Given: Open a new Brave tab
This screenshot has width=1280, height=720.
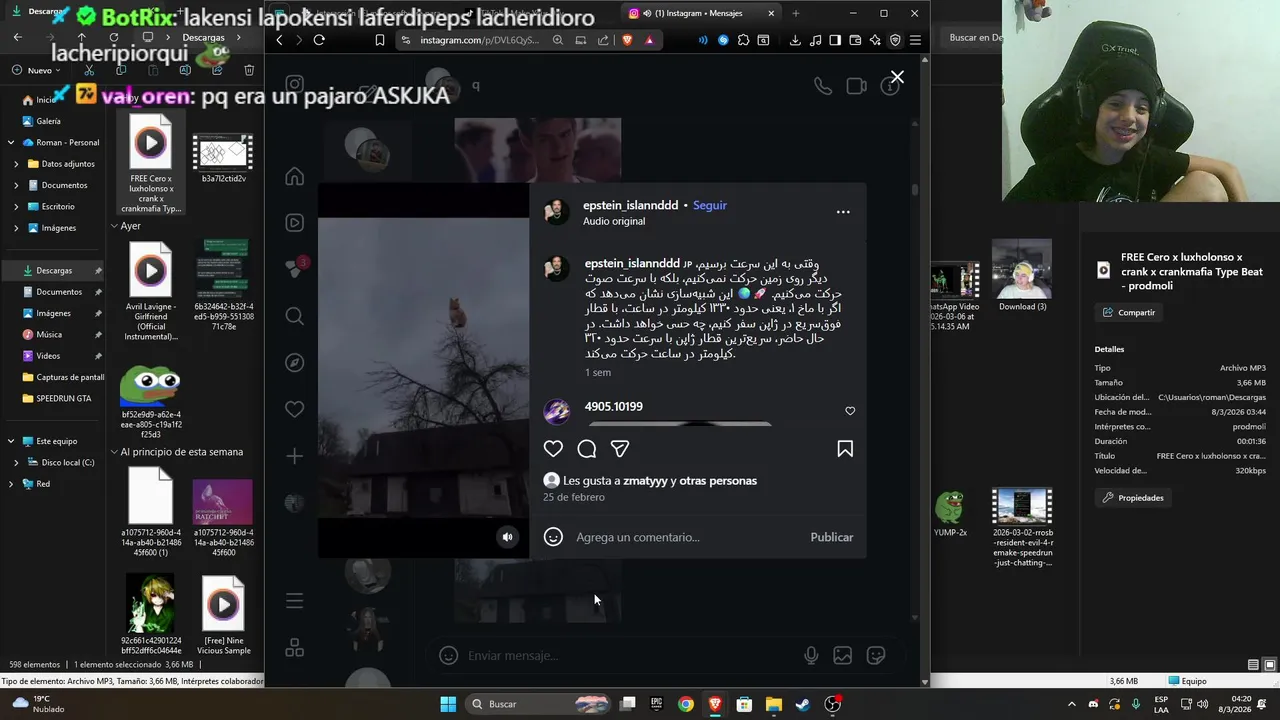Looking at the screenshot, I should click(x=796, y=13).
